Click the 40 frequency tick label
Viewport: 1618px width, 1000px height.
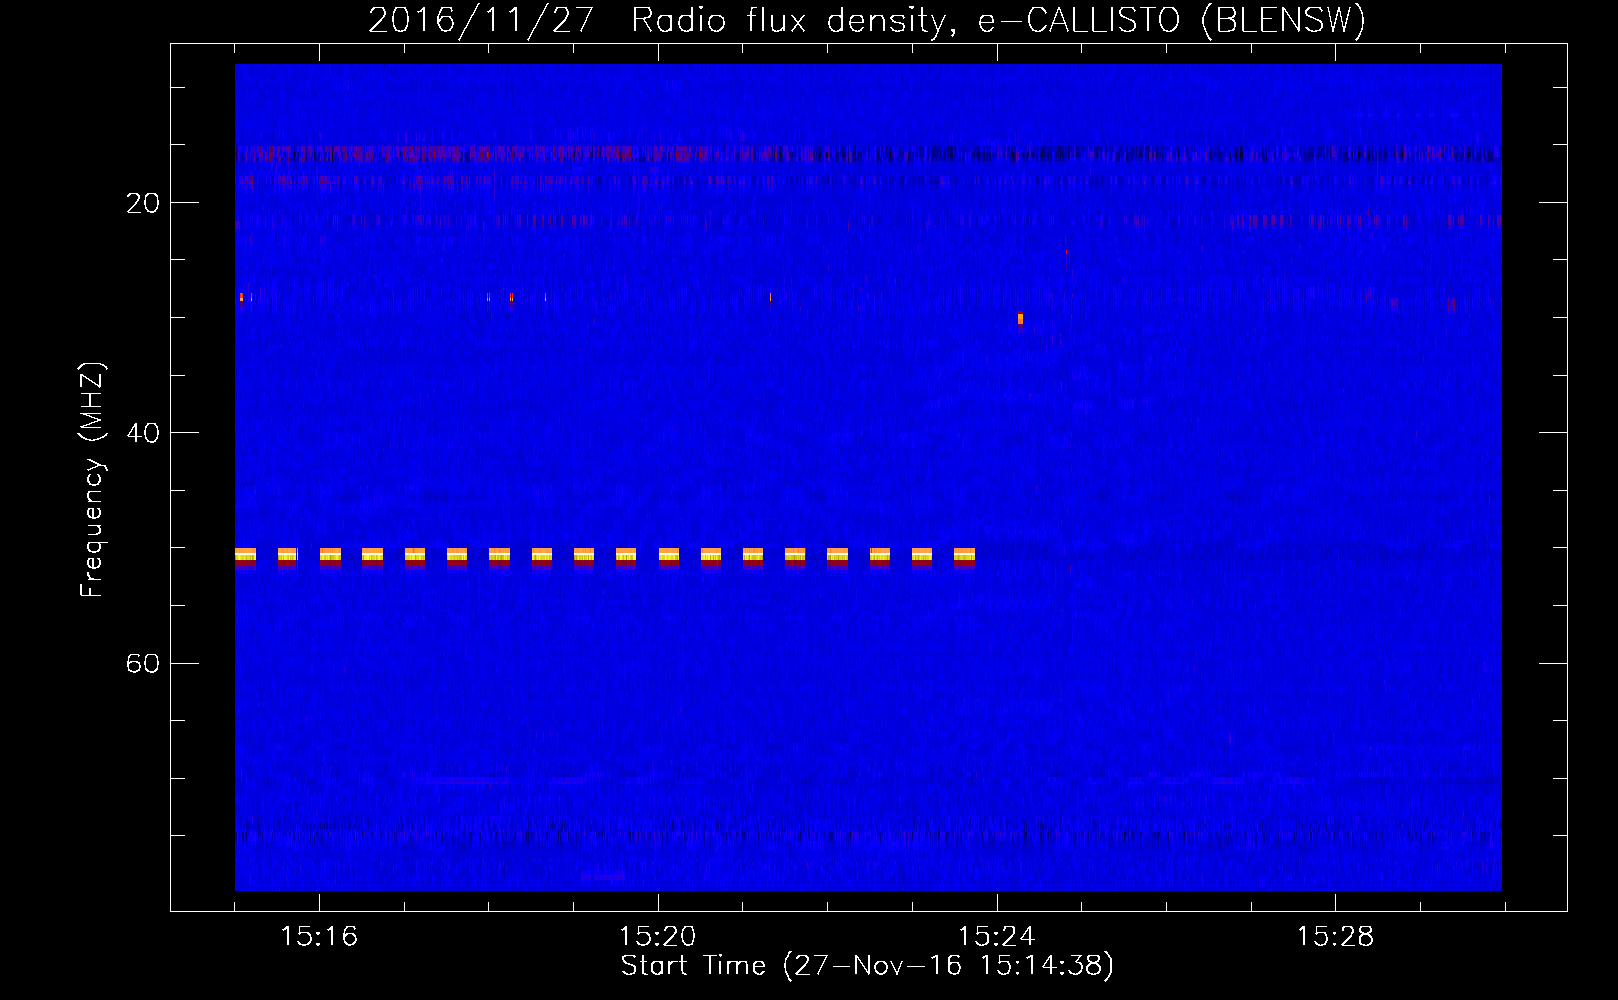coord(142,433)
